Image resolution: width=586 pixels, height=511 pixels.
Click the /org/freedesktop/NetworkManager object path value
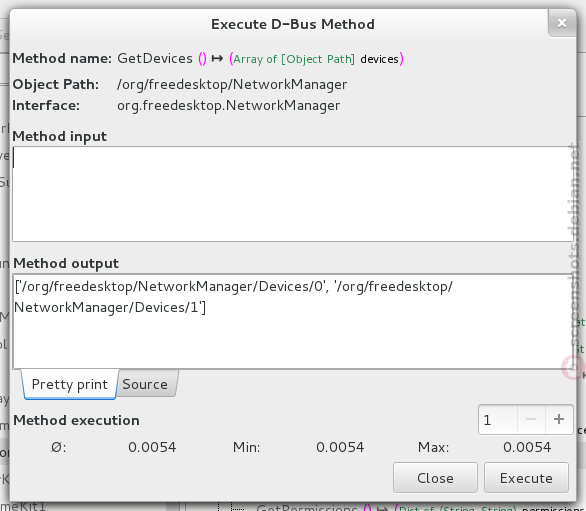[232, 84]
